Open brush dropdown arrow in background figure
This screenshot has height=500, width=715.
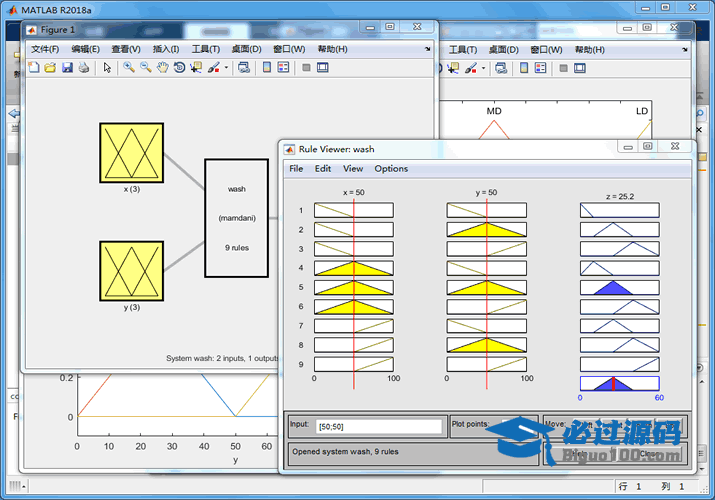point(483,68)
